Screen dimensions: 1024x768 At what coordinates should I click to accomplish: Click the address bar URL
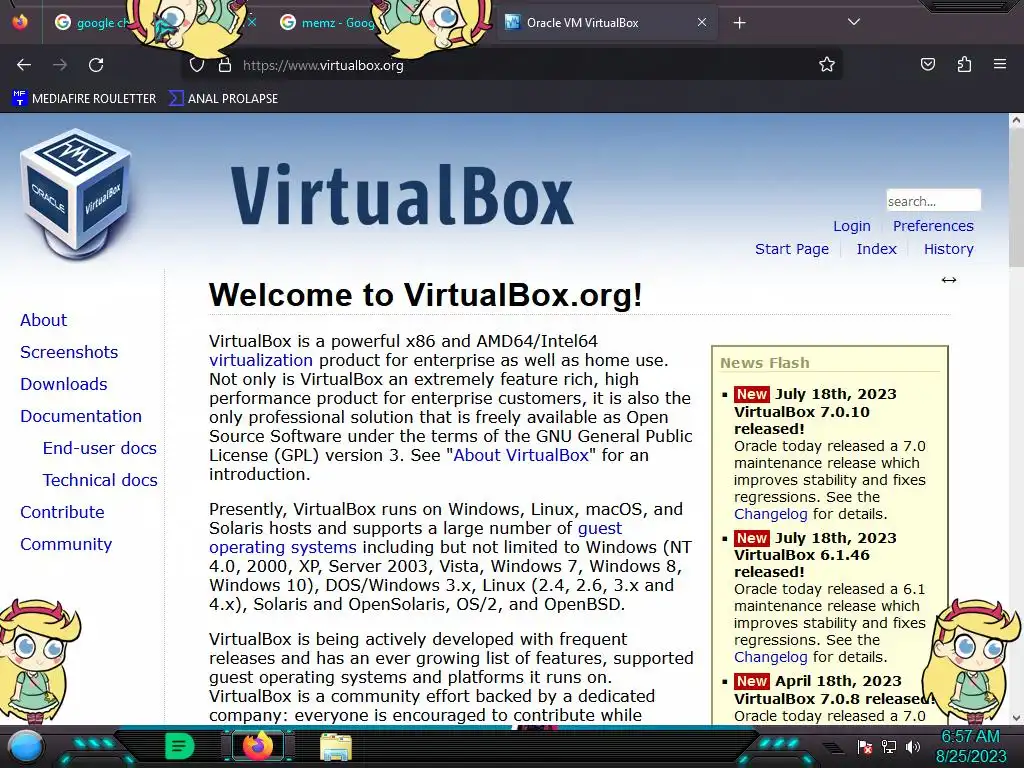coord(323,65)
